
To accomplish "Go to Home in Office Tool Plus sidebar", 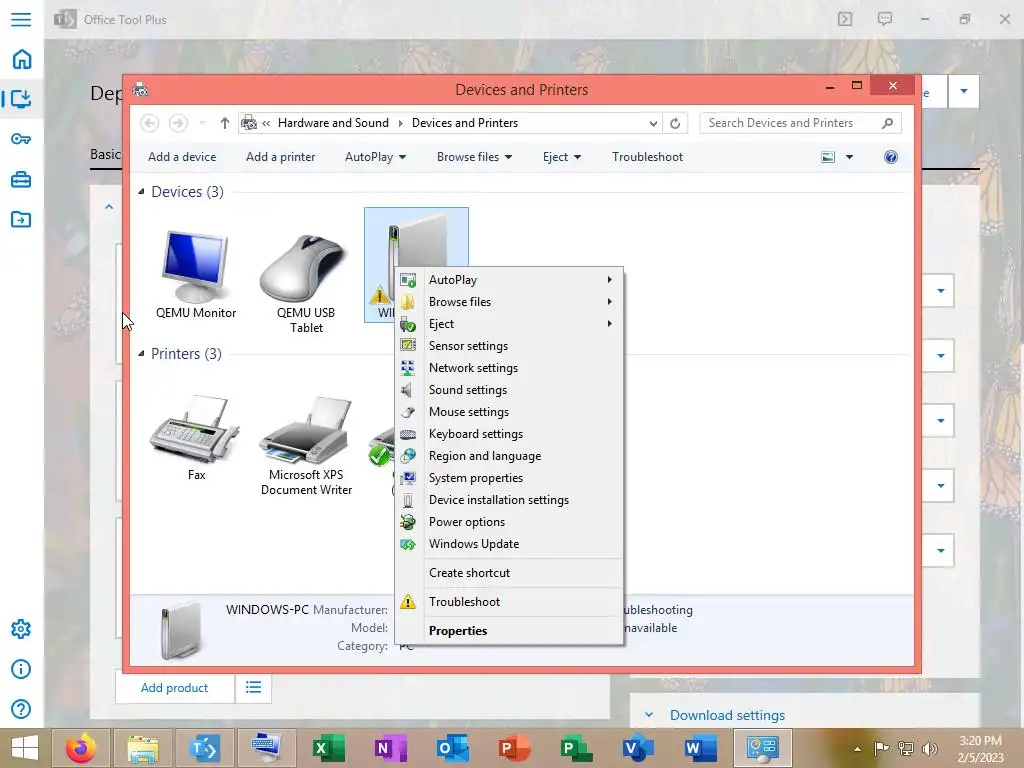I will coord(22,59).
